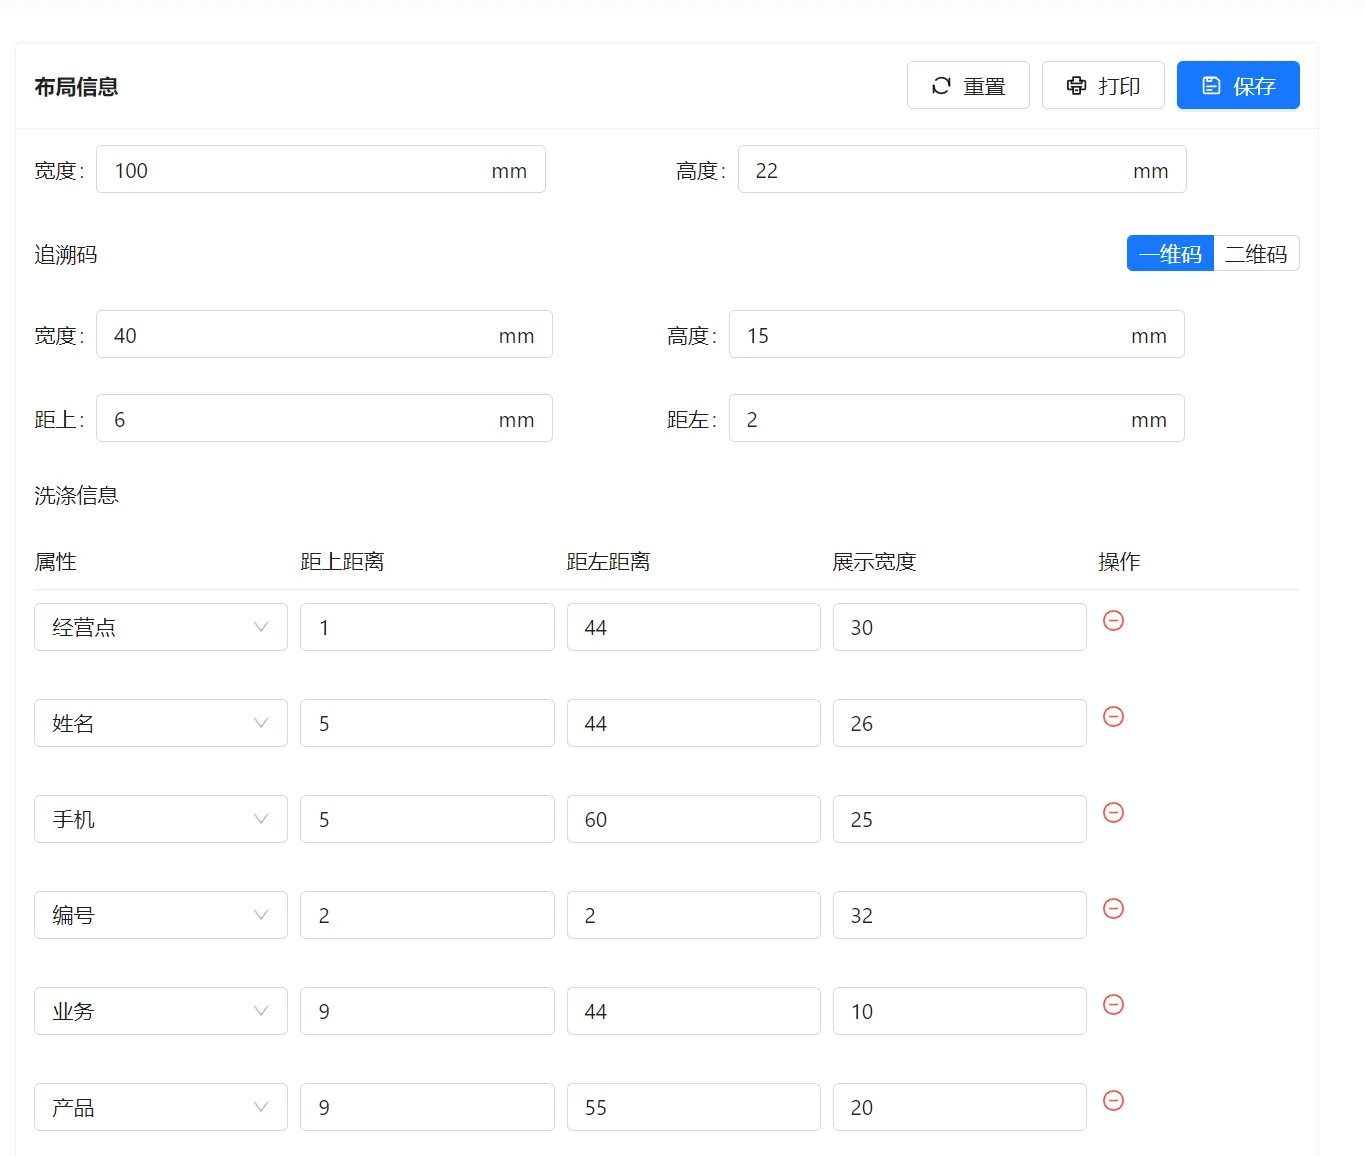
Task: Edit 展示宽度 value 25 for 手机
Action: (x=960, y=819)
